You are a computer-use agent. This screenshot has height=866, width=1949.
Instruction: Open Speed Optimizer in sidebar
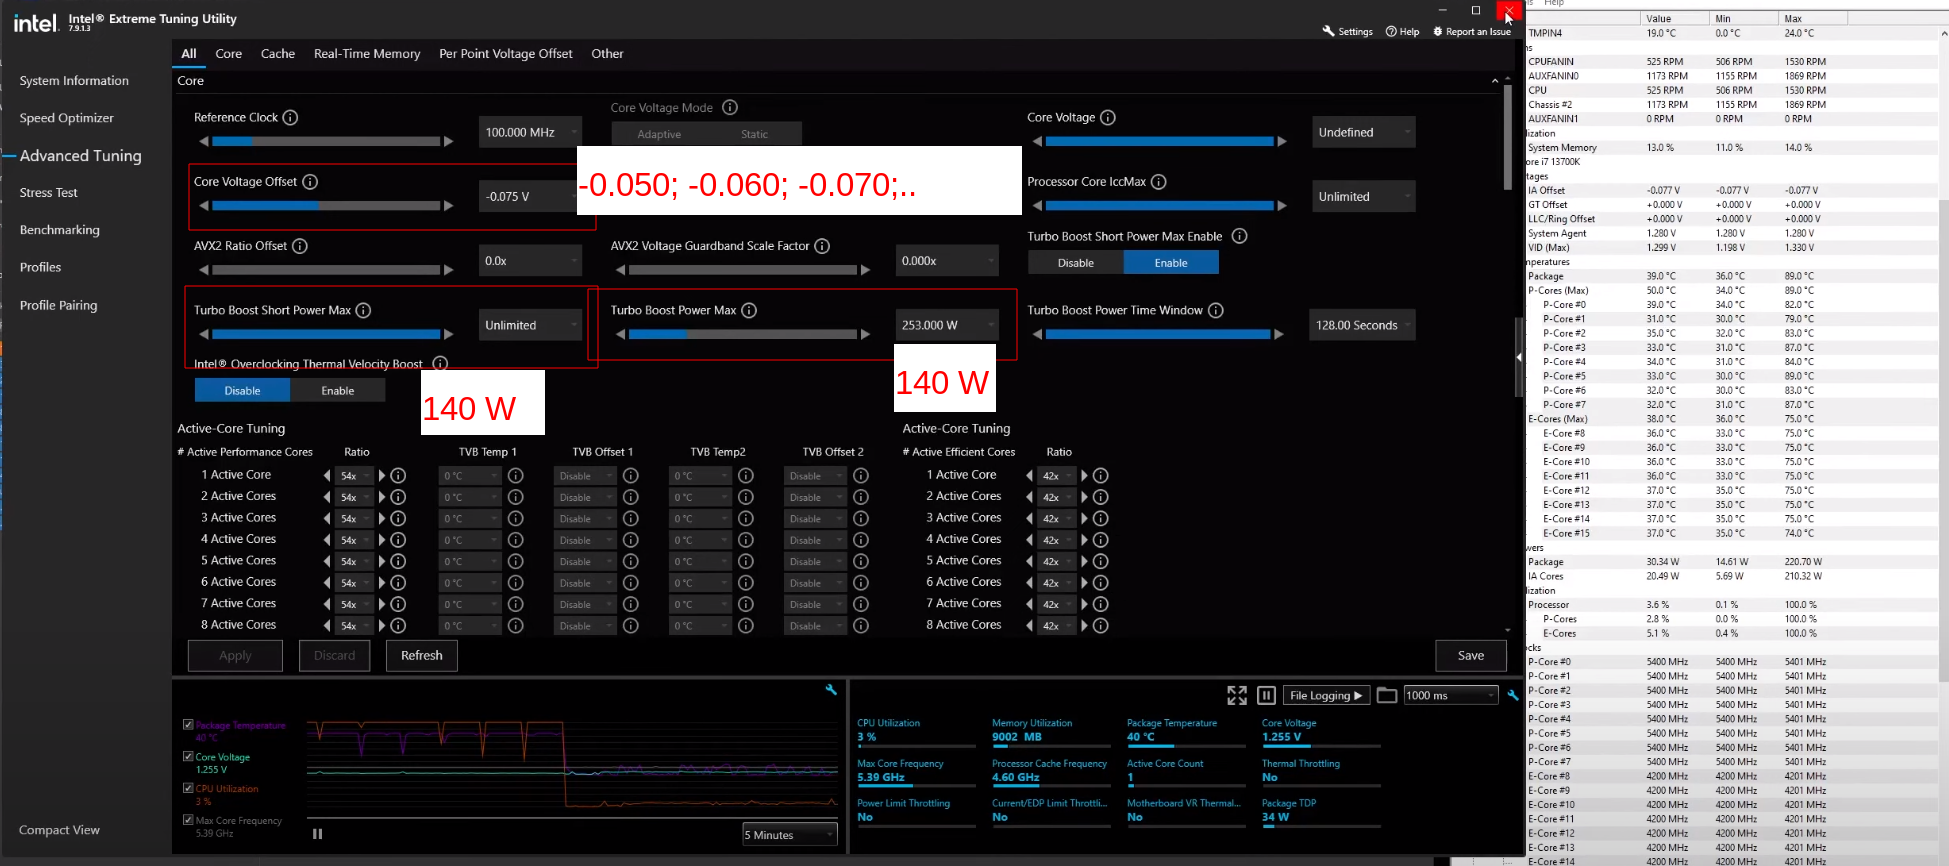pyautogui.click(x=67, y=118)
